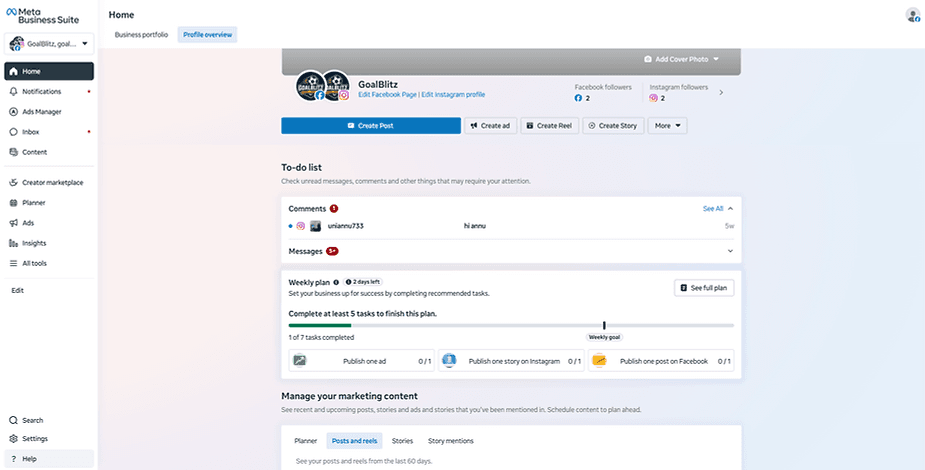Open the More dropdown button
Viewport: 925px width, 470px height.
point(667,126)
